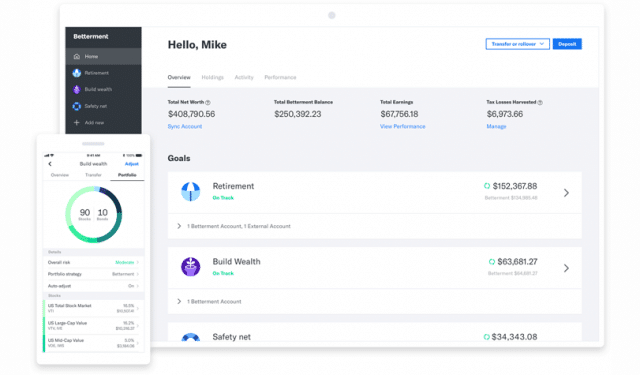
Task: Click the $67,756.18 total earnings value
Action: [x=399, y=114]
